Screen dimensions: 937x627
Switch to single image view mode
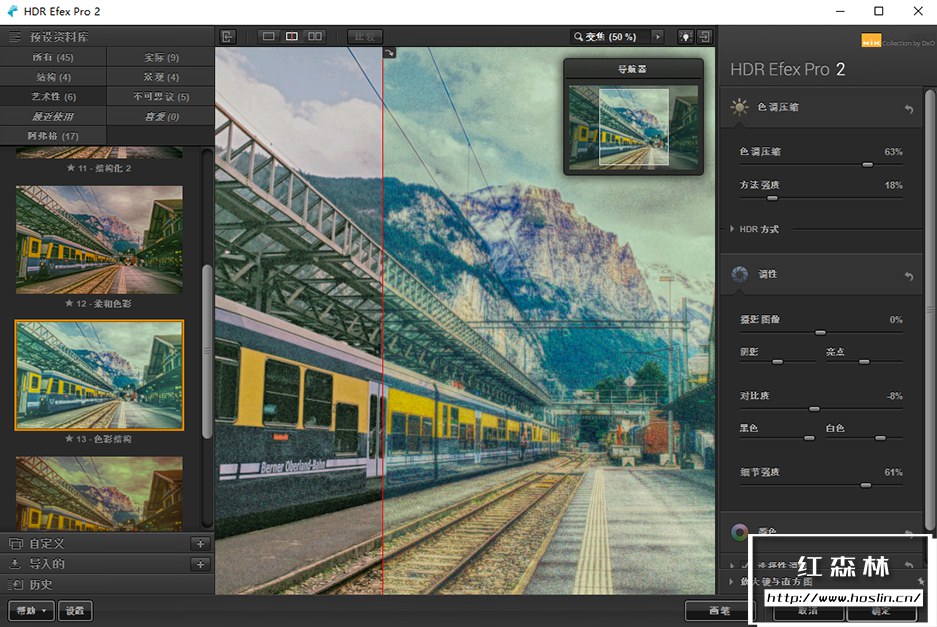tap(268, 37)
